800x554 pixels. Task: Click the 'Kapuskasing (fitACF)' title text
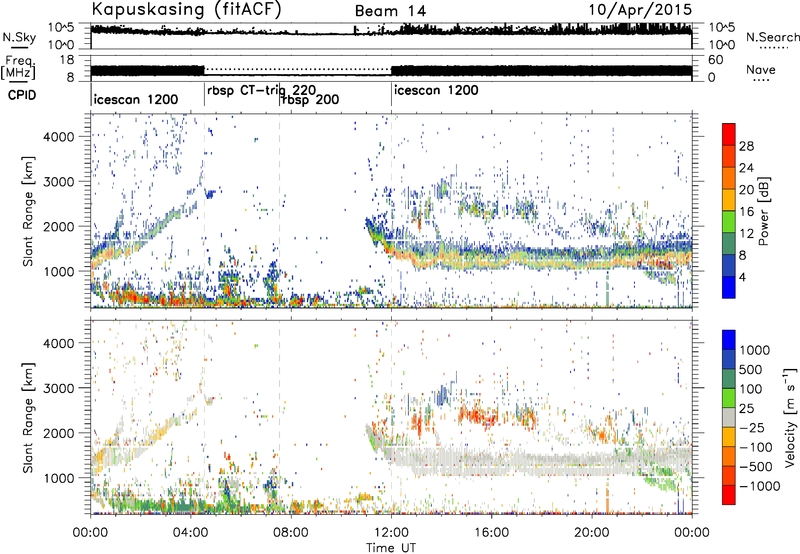187,9
